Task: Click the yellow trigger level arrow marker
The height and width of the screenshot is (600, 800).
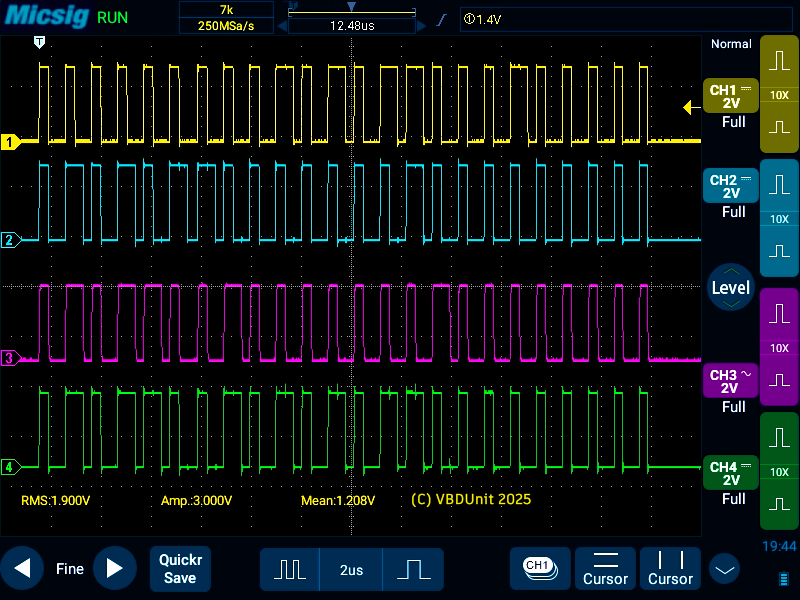Action: tap(689, 108)
